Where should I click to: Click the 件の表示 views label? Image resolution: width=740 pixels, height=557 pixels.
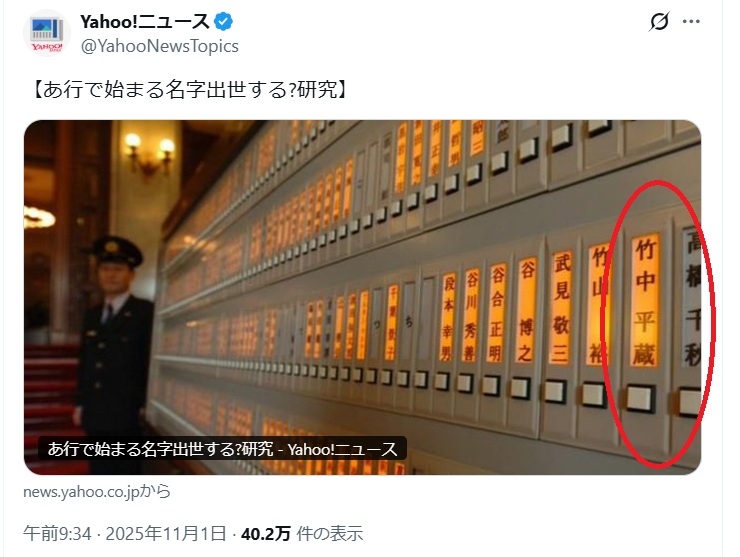coord(330,534)
